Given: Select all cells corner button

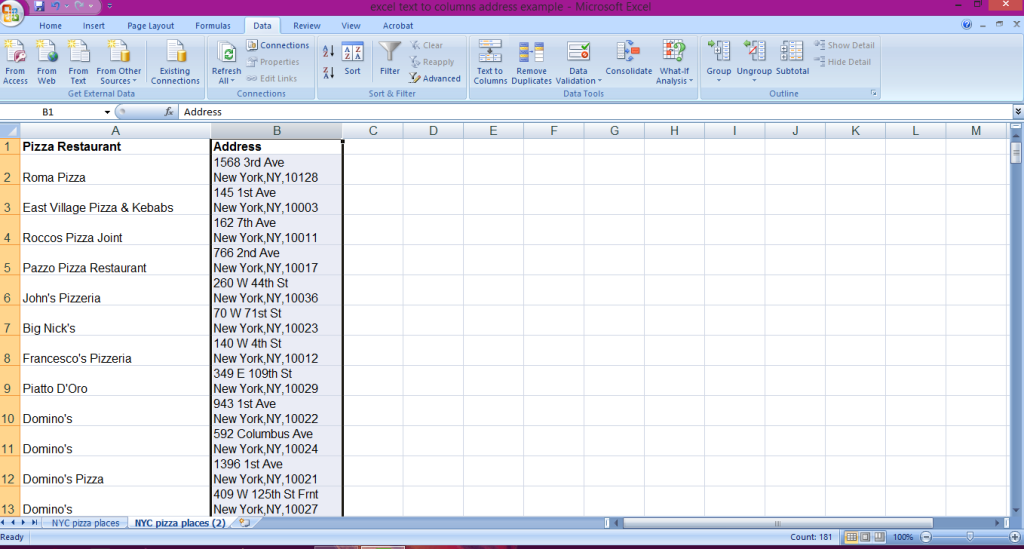Looking at the screenshot, I should pyautogui.click(x=10, y=131).
